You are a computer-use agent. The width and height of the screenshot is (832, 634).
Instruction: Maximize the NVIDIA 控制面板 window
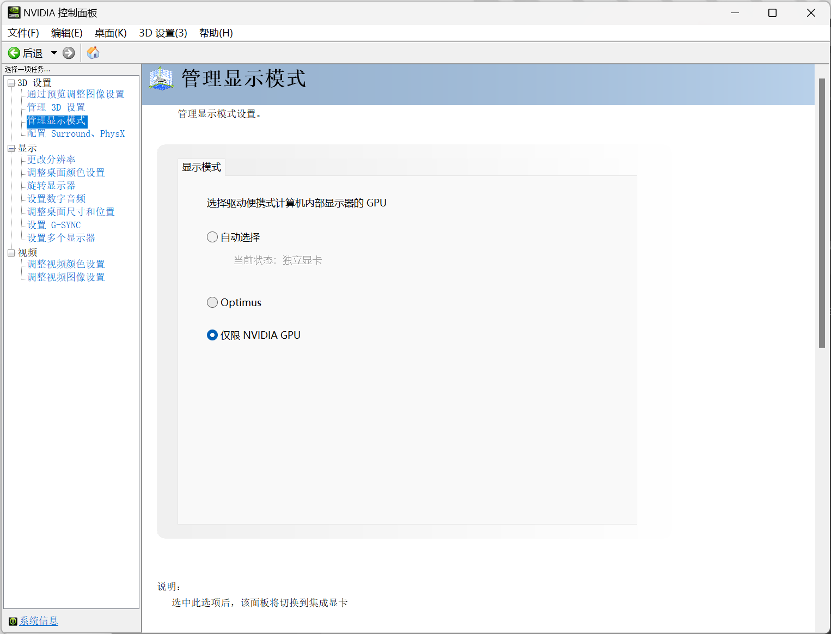773,13
